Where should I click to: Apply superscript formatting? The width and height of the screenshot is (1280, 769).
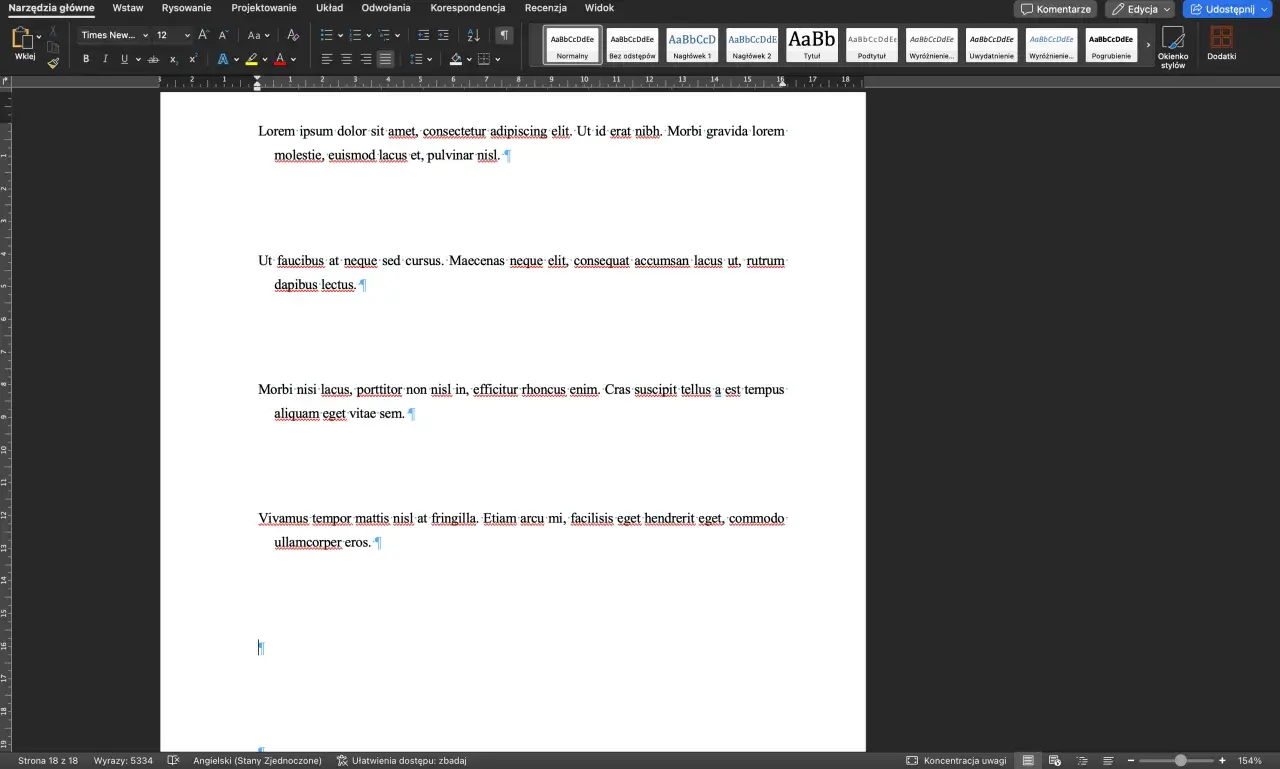pyautogui.click(x=193, y=60)
